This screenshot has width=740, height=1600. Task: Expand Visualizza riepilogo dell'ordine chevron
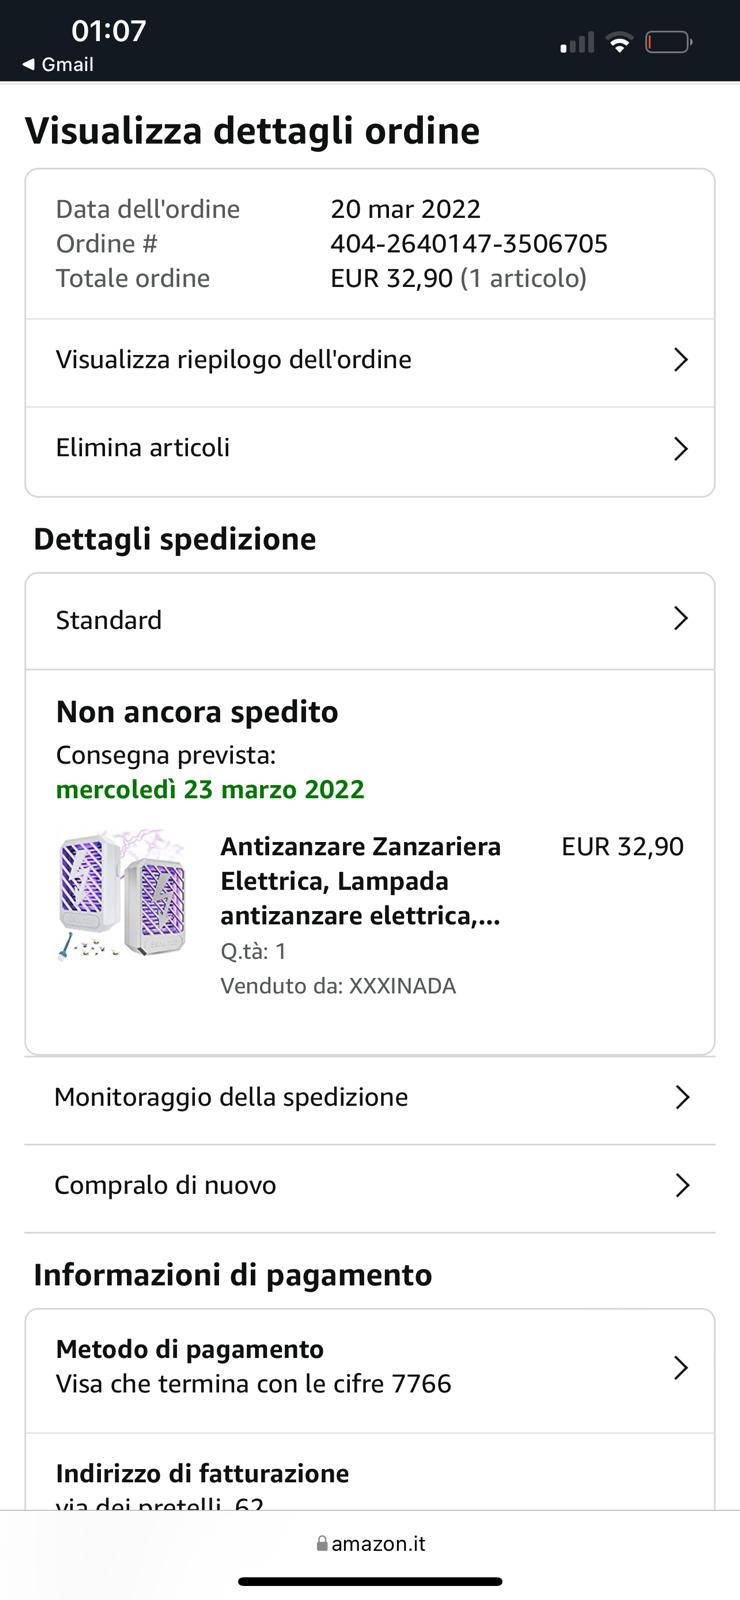tap(681, 360)
